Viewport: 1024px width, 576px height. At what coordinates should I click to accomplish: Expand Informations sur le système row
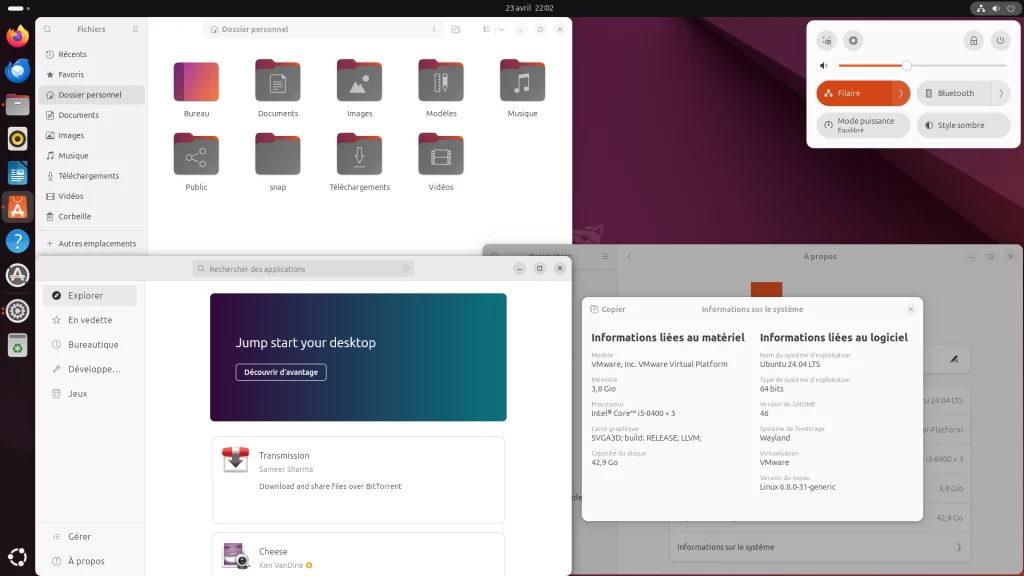click(x=820, y=547)
